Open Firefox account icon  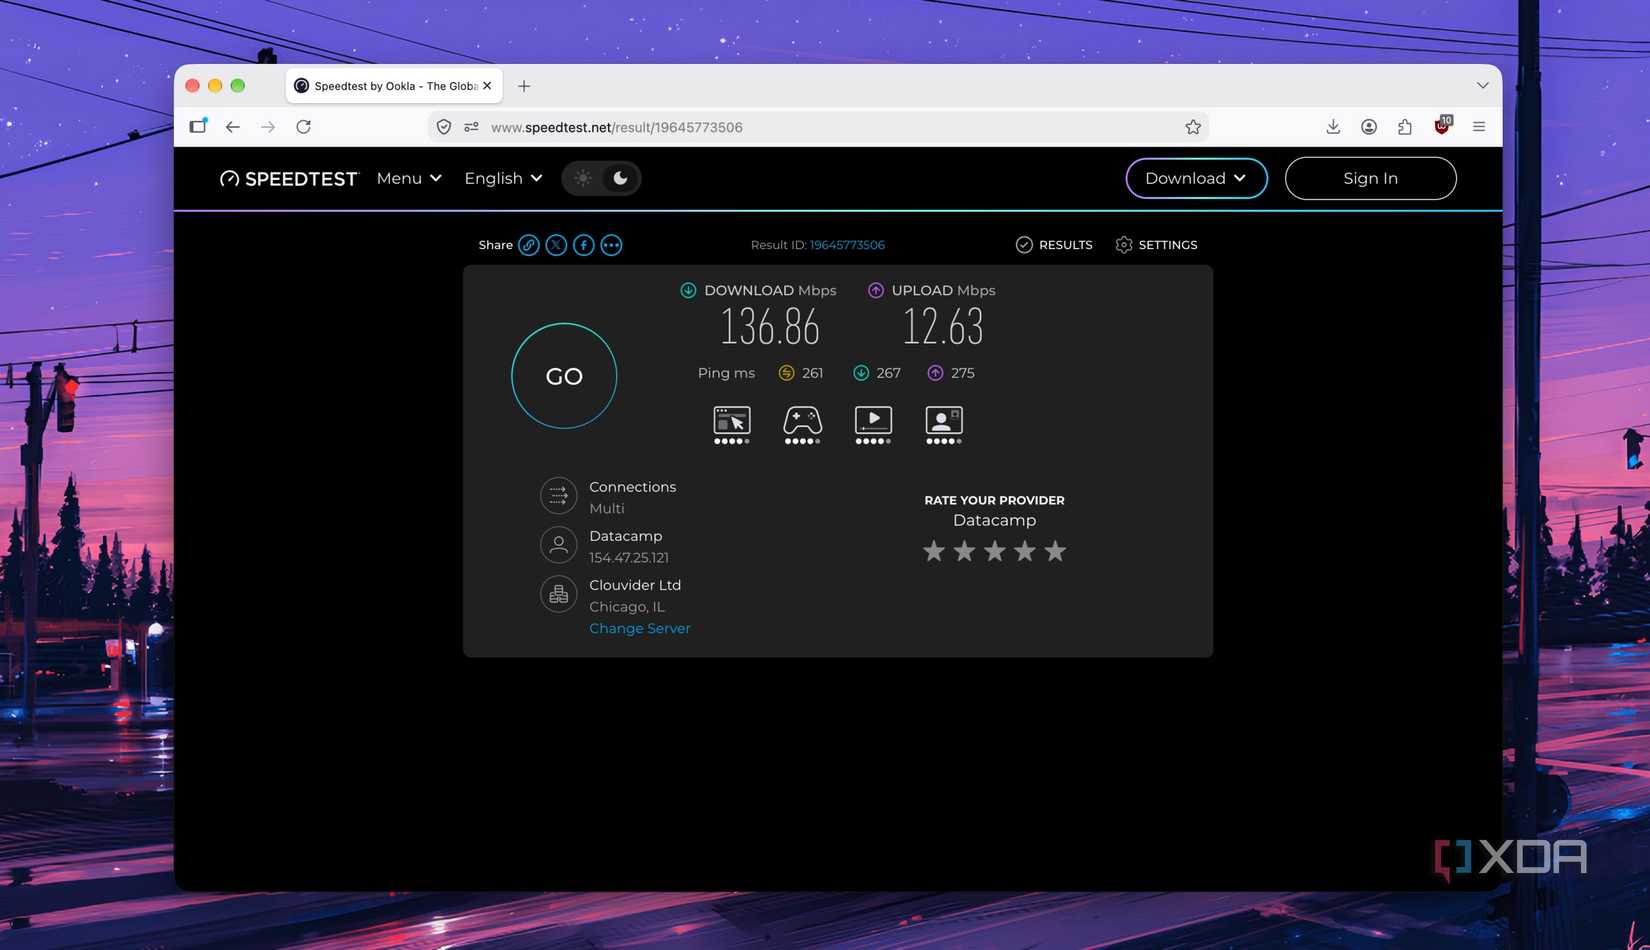coord(1369,127)
